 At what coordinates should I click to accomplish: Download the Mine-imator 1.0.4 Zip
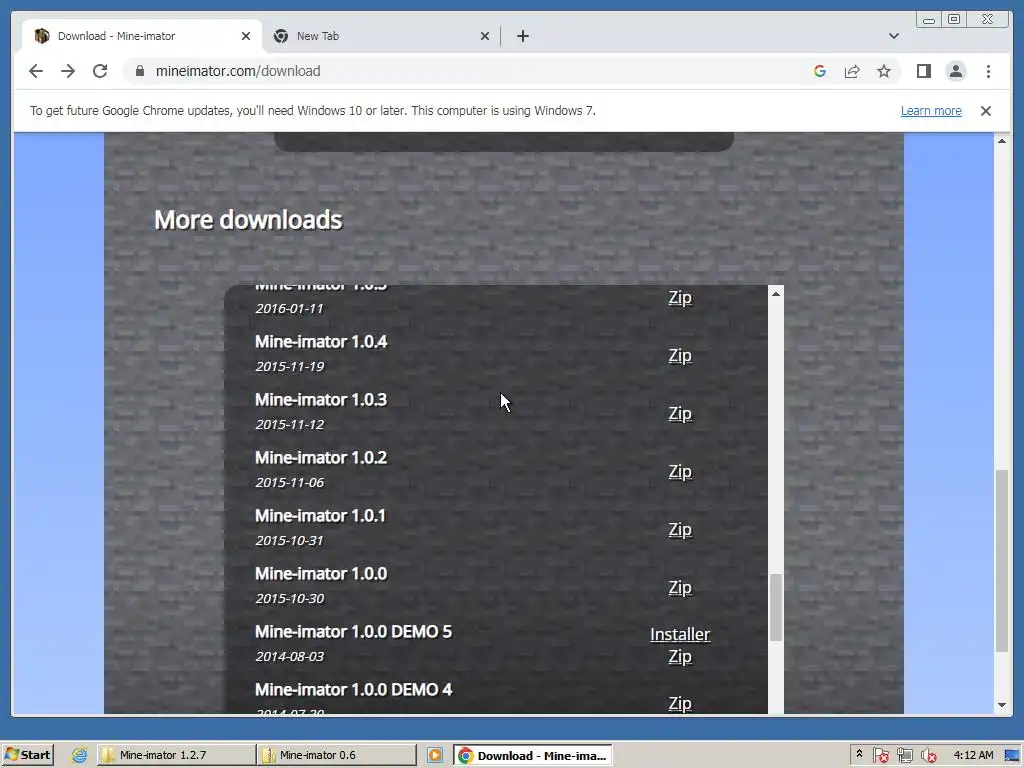click(x=680, y=355)
